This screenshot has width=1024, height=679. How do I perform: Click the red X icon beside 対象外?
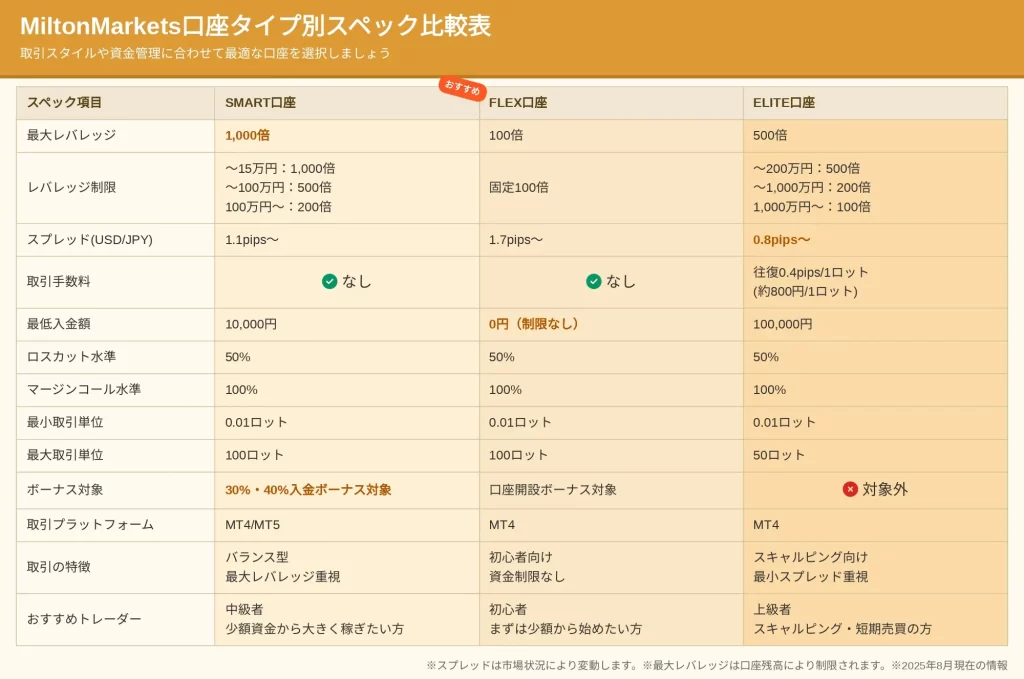pyautogui.click(x=850, y=489)
